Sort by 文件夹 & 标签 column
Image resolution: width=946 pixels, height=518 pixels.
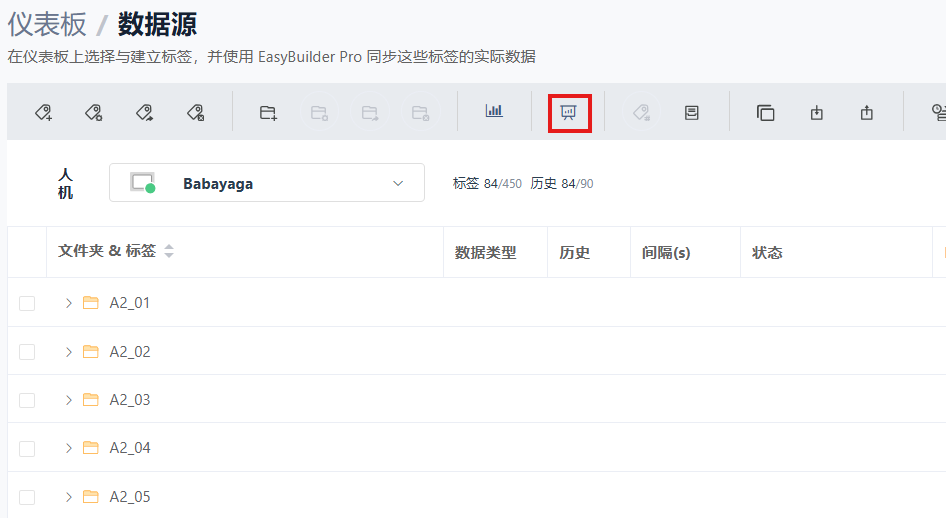[169, 252]
